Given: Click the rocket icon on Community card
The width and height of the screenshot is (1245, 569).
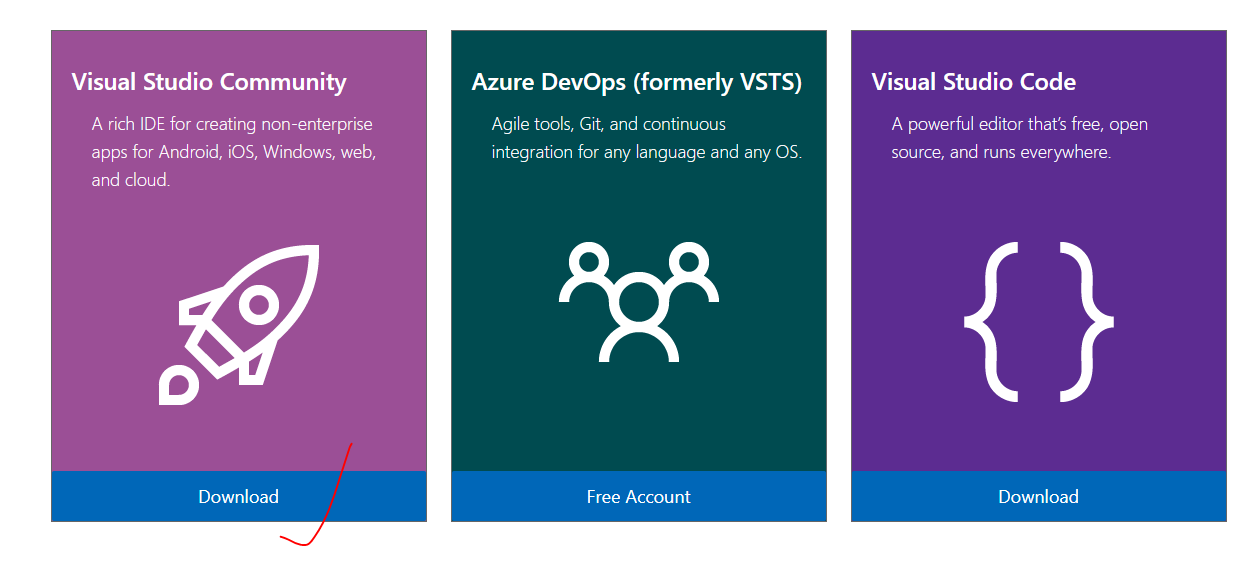Looking at the screenshot, I should pyautogui.click(x=239, y=324).
